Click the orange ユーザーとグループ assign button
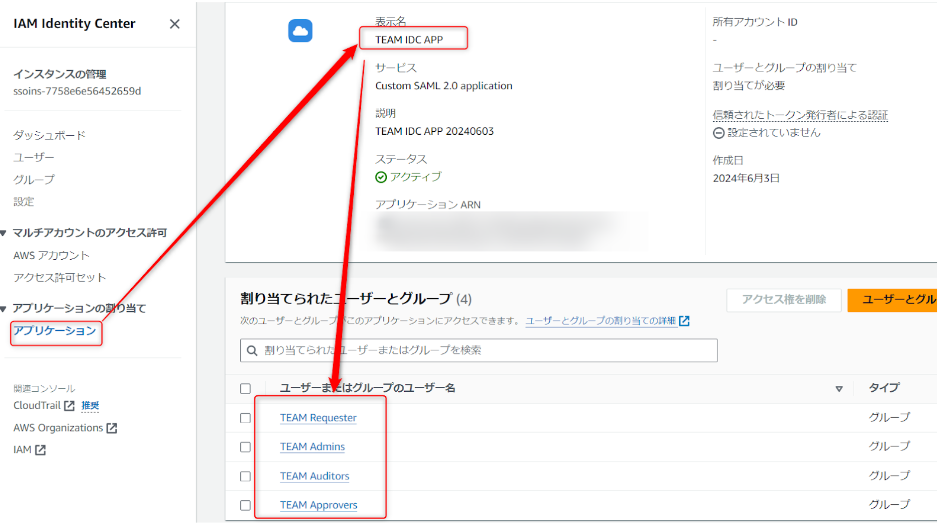The image size is (950, 531). coord(892,299)
